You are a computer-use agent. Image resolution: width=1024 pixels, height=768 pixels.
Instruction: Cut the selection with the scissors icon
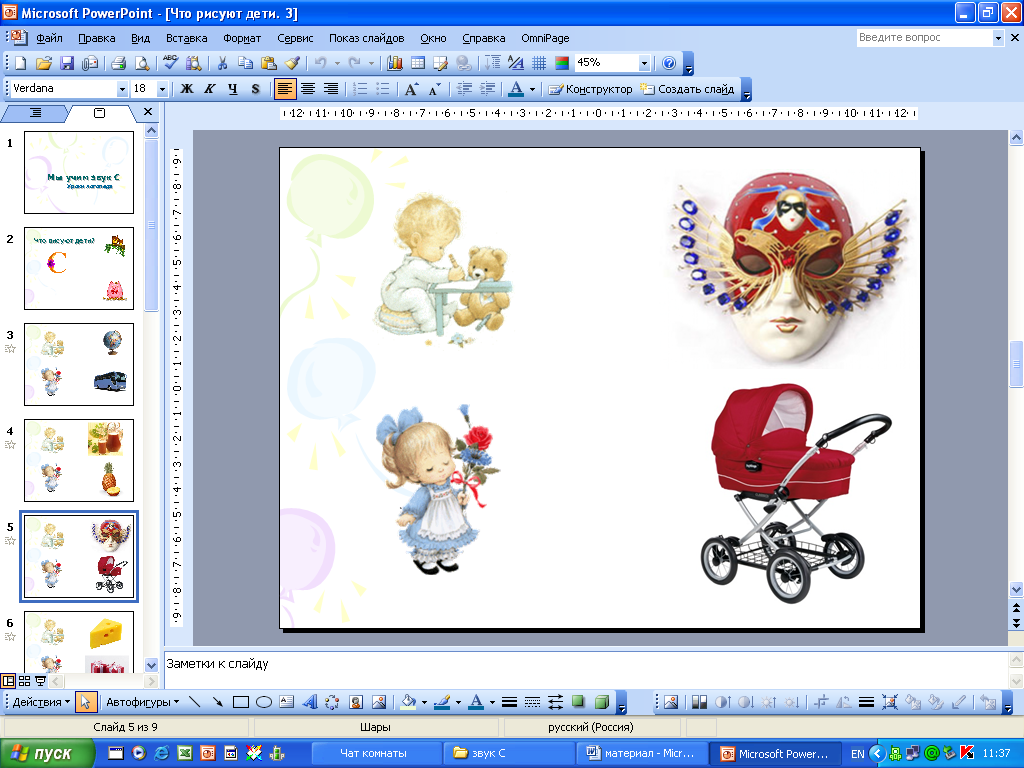point(222,63)
